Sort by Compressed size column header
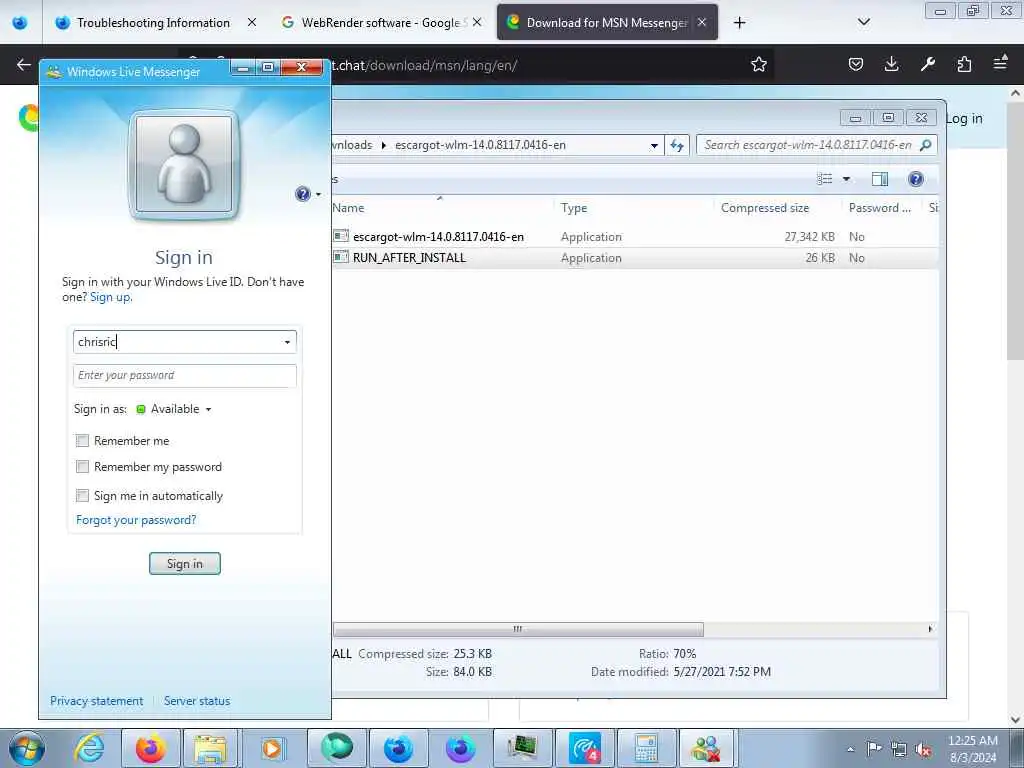This screenshot has height=768, width=1024. 765,208
